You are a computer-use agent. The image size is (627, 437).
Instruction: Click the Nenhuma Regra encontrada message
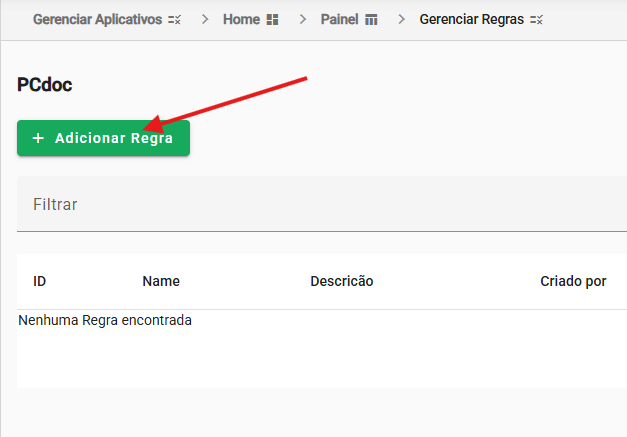[105, 321]
